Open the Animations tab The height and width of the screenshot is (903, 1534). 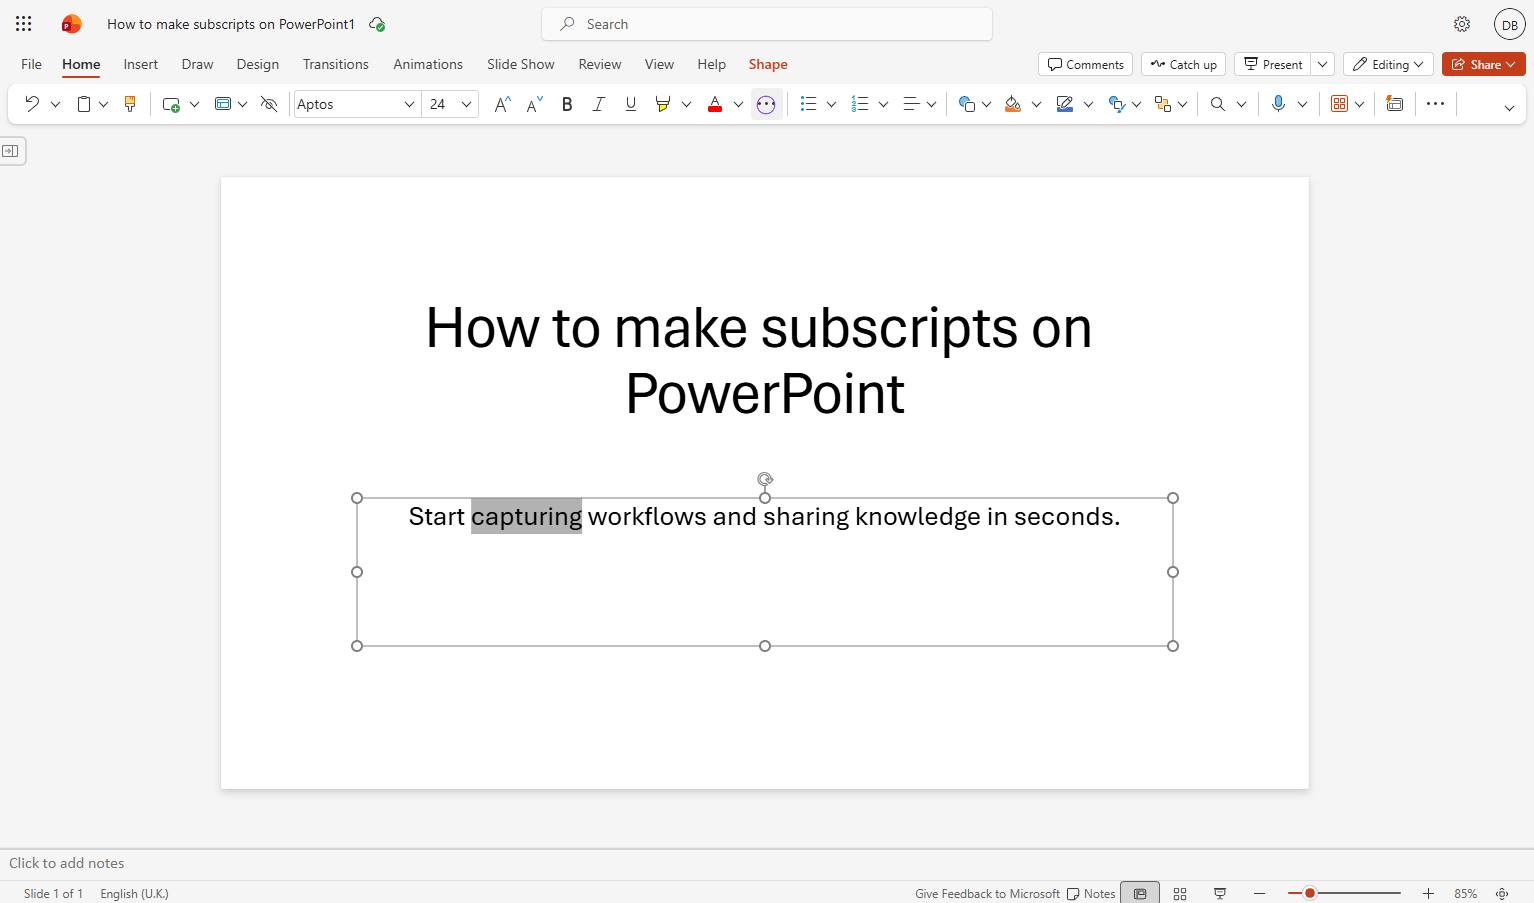[x=428, y=64]
